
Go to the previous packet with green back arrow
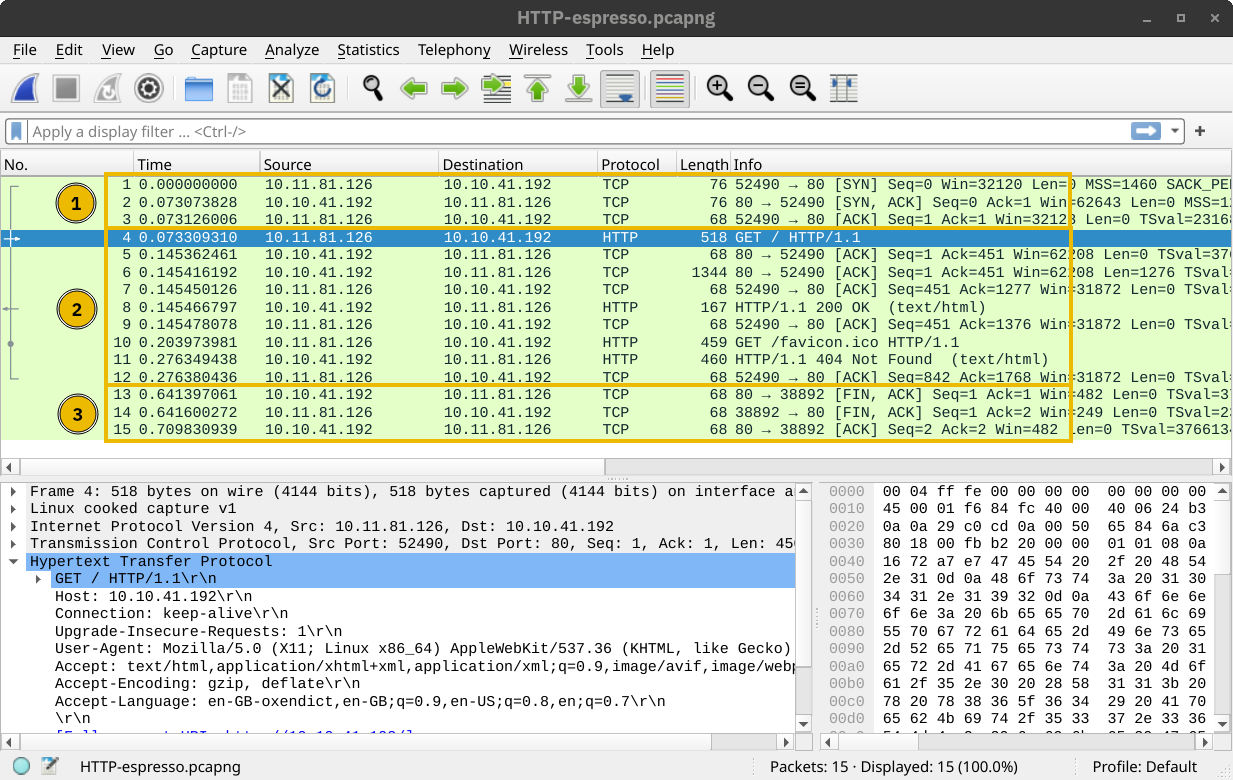pos(414,88)
